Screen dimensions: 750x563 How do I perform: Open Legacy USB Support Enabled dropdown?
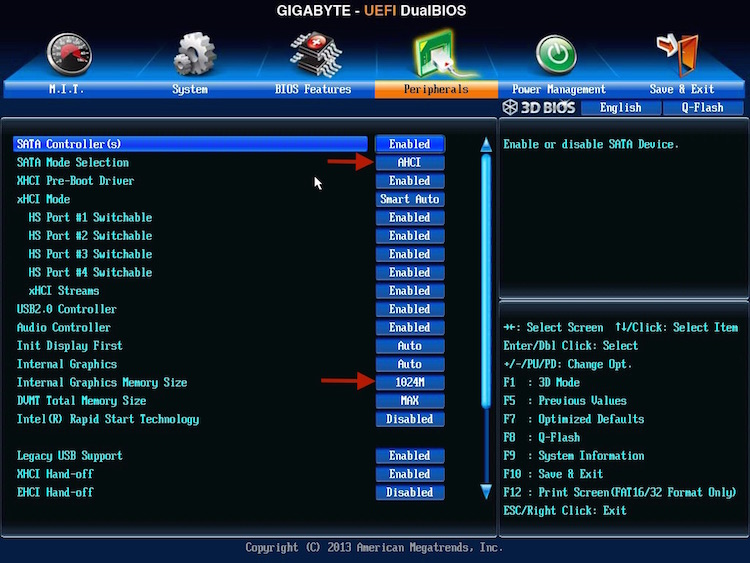tap(410, 456)
